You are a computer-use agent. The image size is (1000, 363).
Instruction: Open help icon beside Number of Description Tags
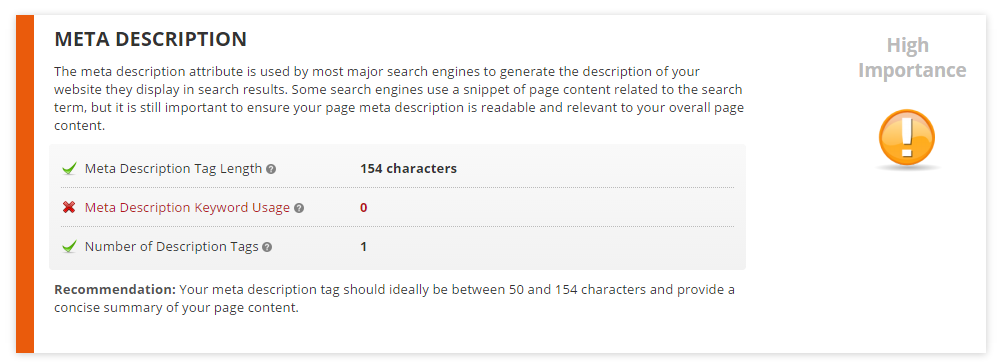click(267, 247)
